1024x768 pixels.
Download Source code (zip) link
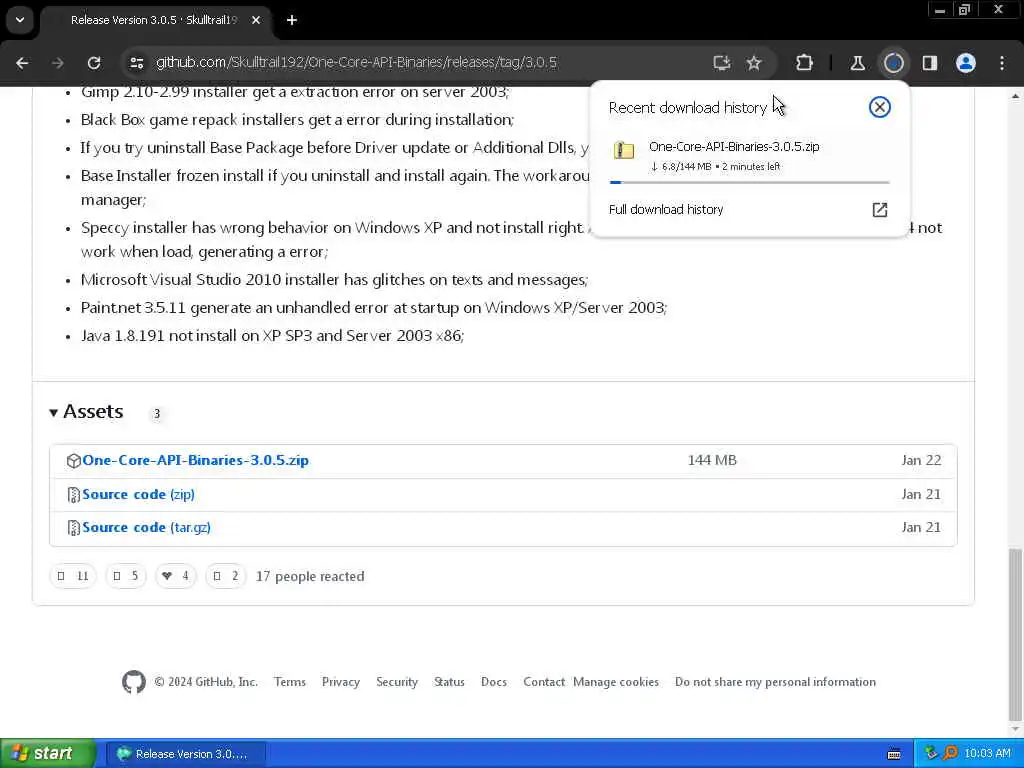138,494
